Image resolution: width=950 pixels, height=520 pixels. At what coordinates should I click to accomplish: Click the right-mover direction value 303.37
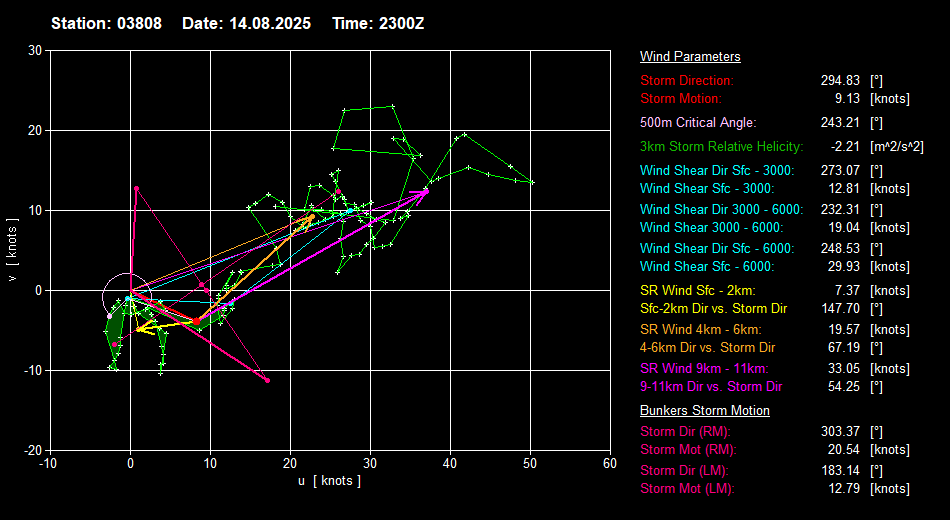[x=840, y=432]
